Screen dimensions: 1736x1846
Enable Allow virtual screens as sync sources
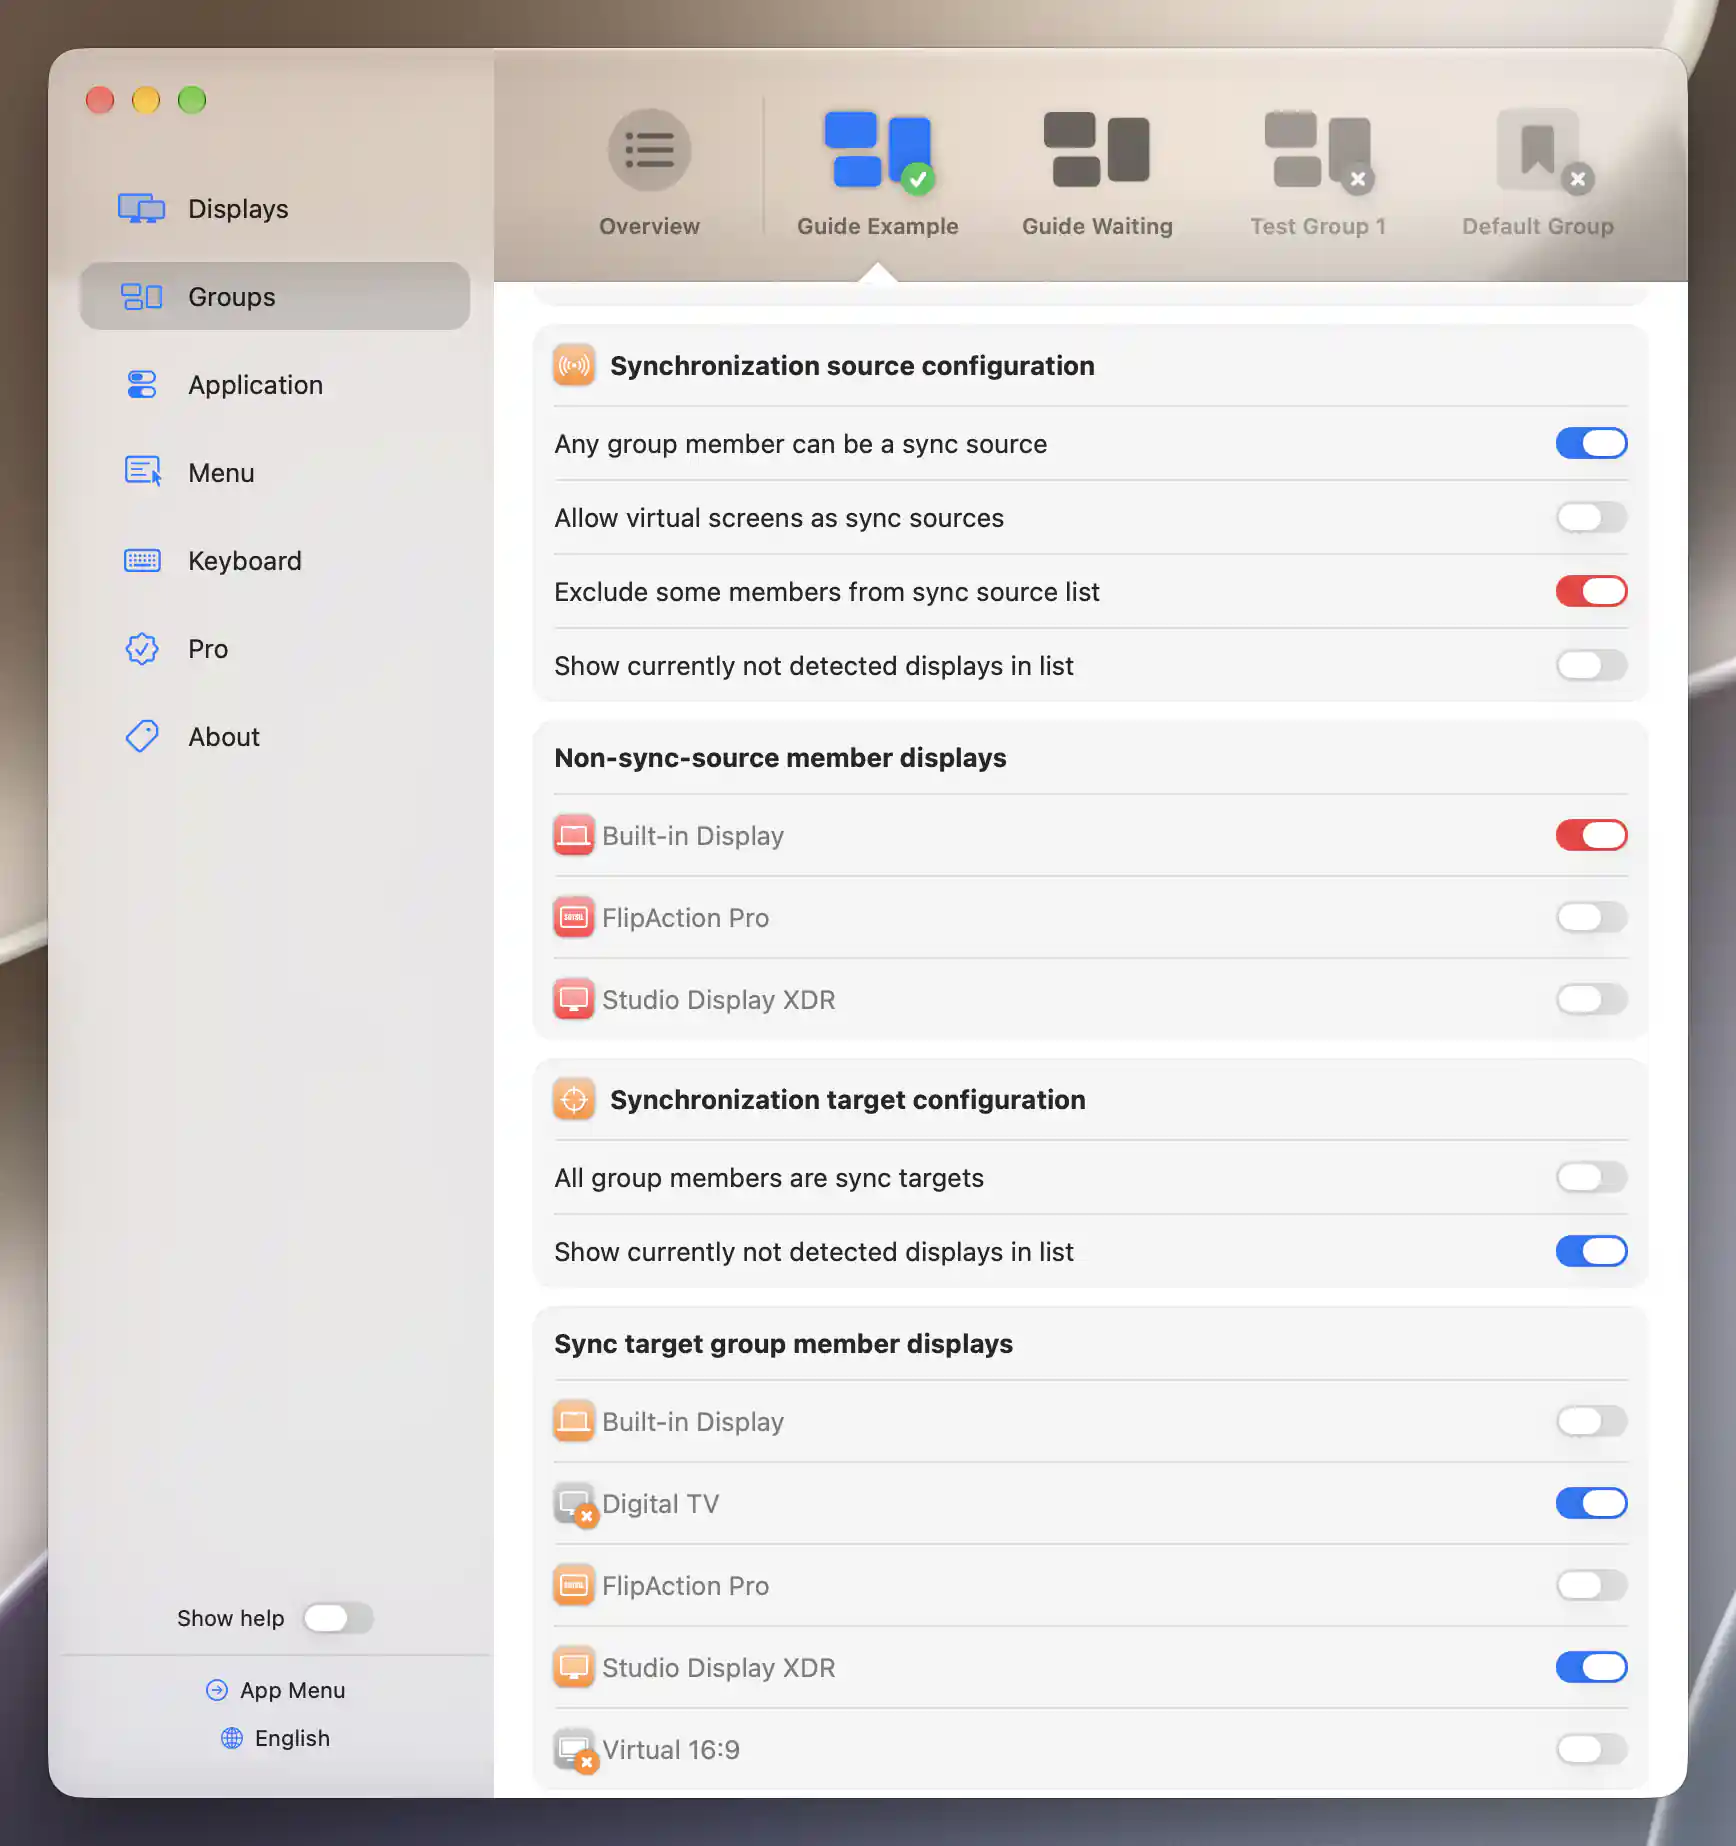tap(1591, 518)
